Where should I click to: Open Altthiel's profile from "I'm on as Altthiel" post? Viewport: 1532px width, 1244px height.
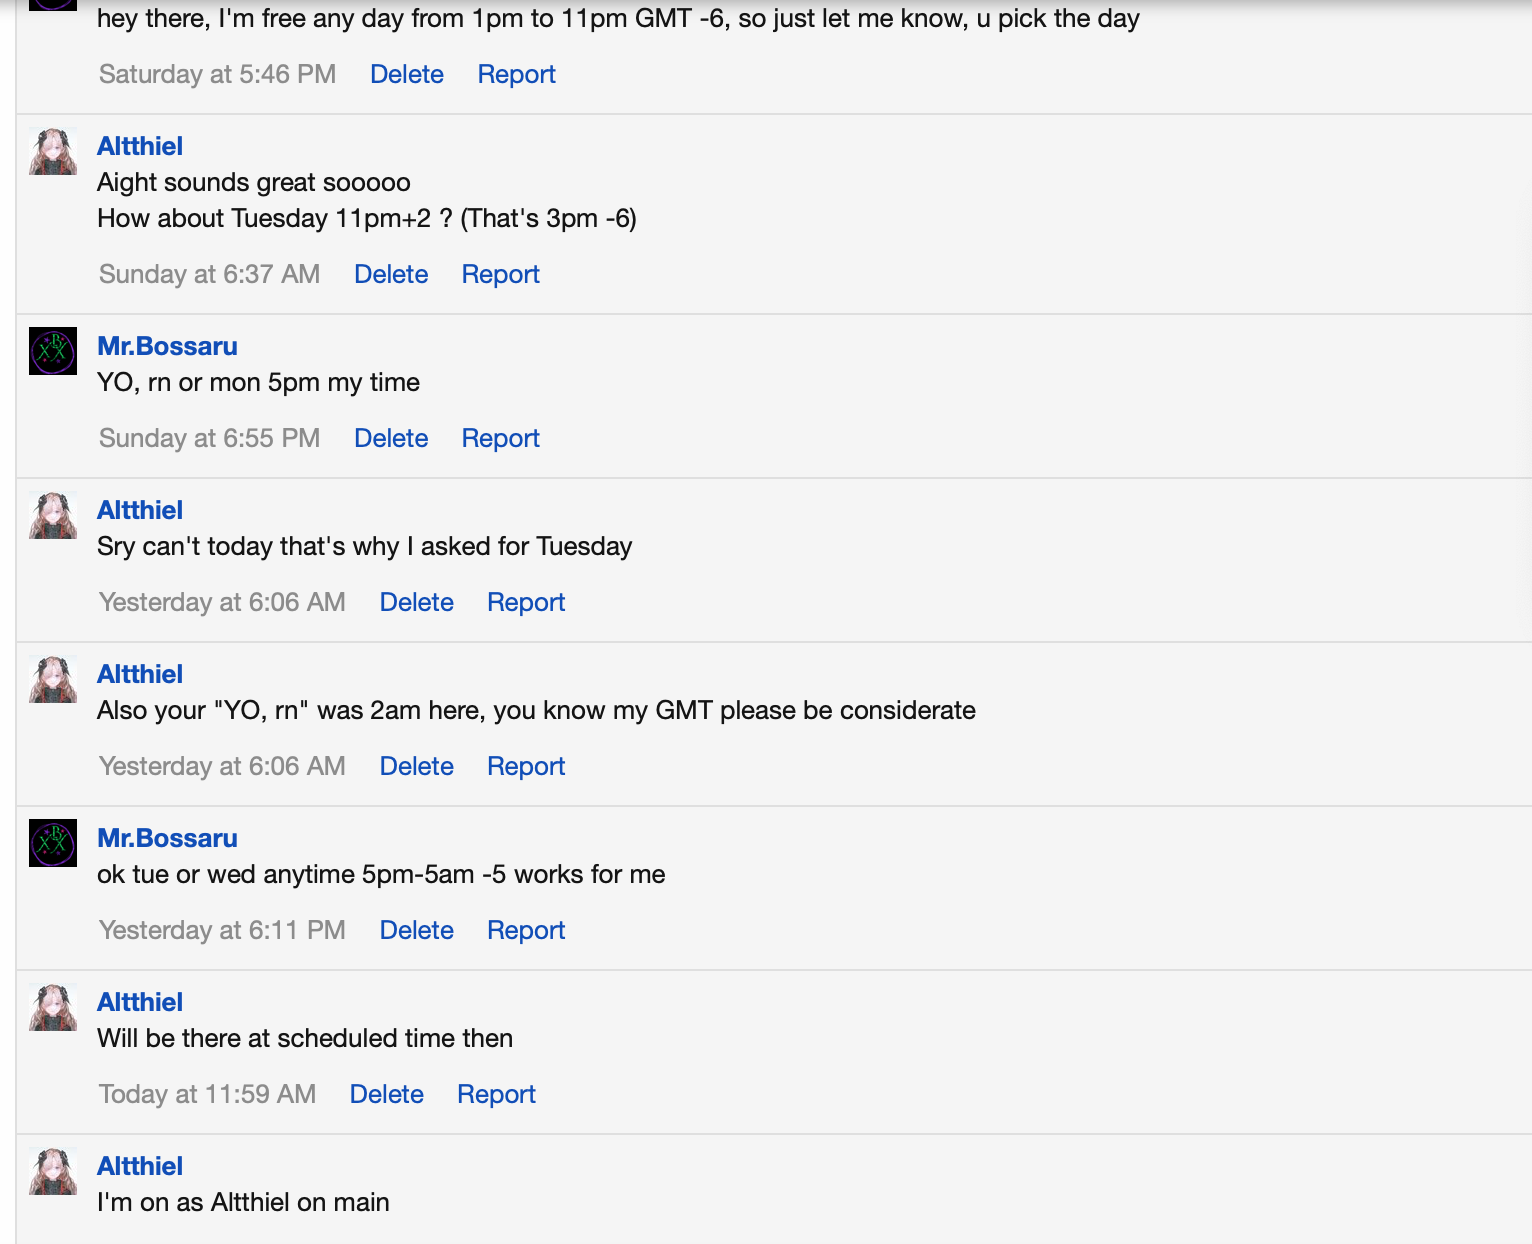[x=140, y=1166]
